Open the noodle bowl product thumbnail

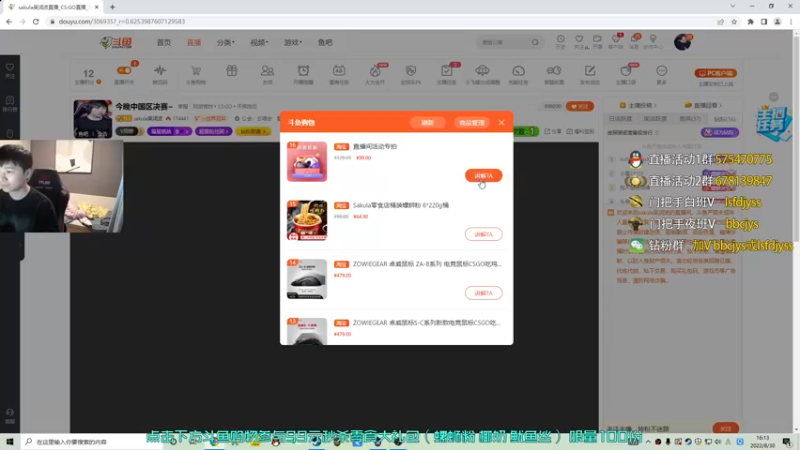[307, 220]
